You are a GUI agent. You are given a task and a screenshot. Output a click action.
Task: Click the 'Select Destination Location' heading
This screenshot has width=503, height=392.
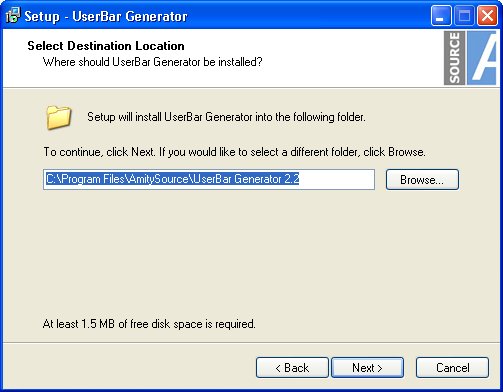click(106, 46)
